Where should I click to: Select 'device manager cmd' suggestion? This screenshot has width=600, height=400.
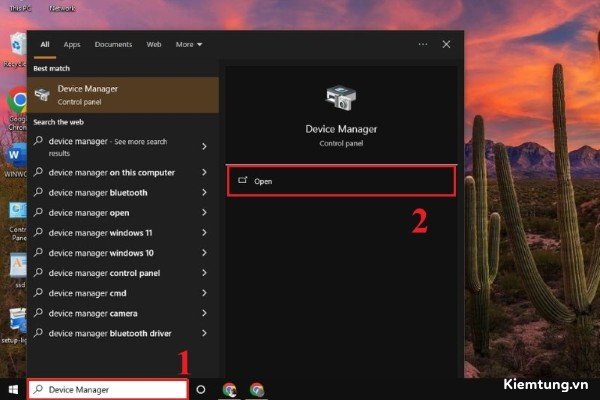123,293
